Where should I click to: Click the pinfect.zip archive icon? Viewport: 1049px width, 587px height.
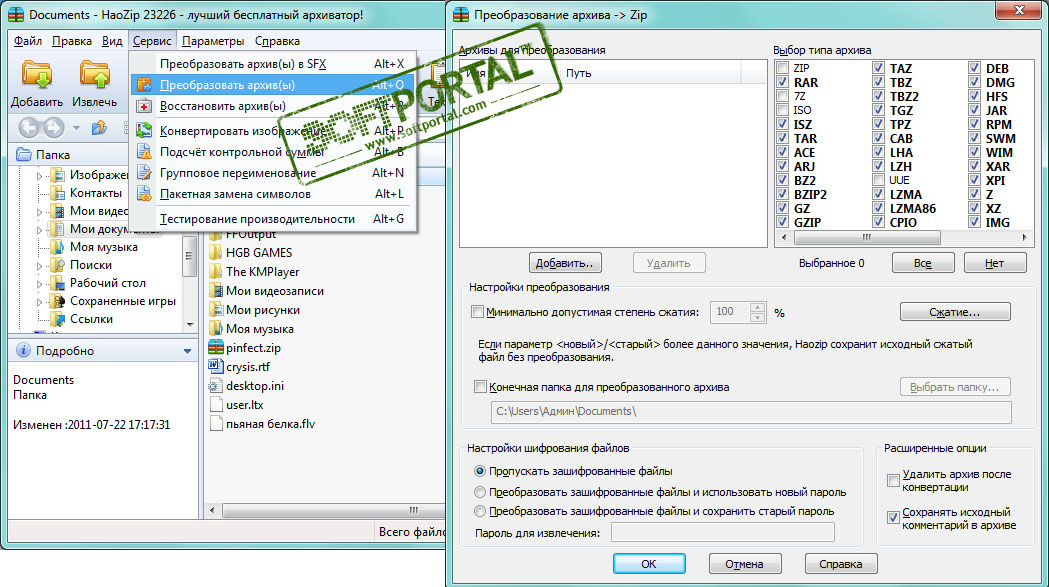coord(215,347)
